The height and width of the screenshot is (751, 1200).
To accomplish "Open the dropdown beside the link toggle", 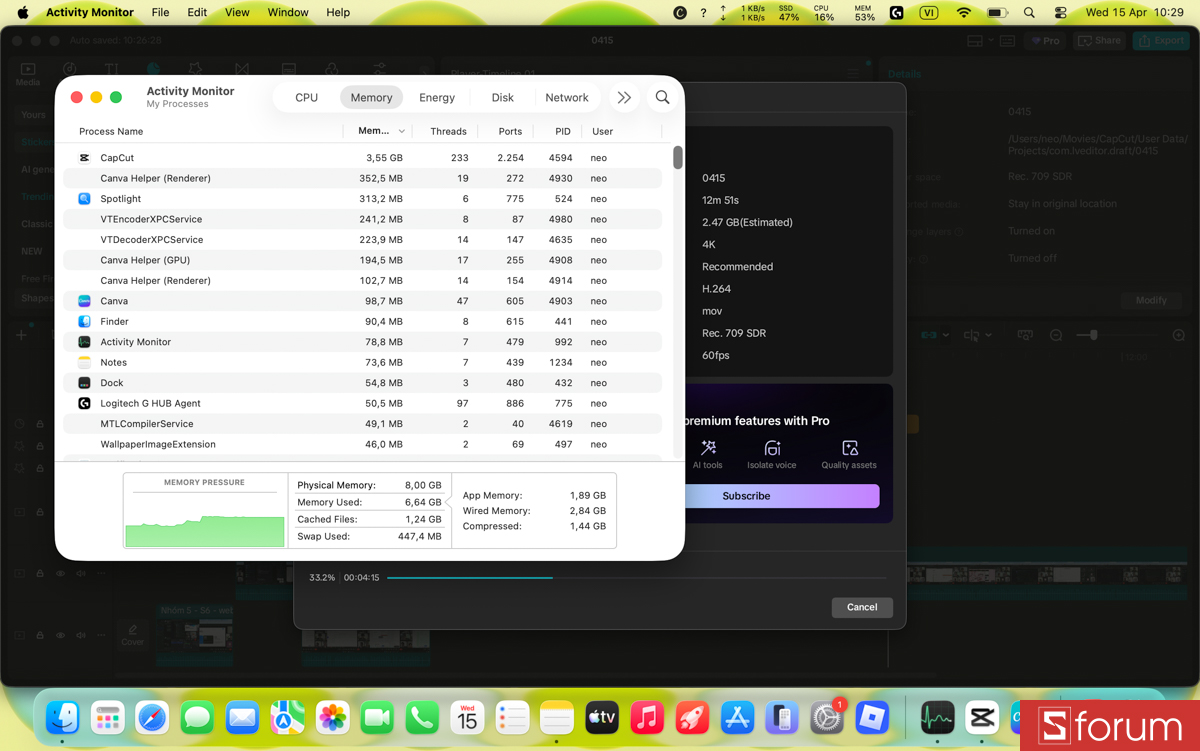I will click(x=945, y=335).
